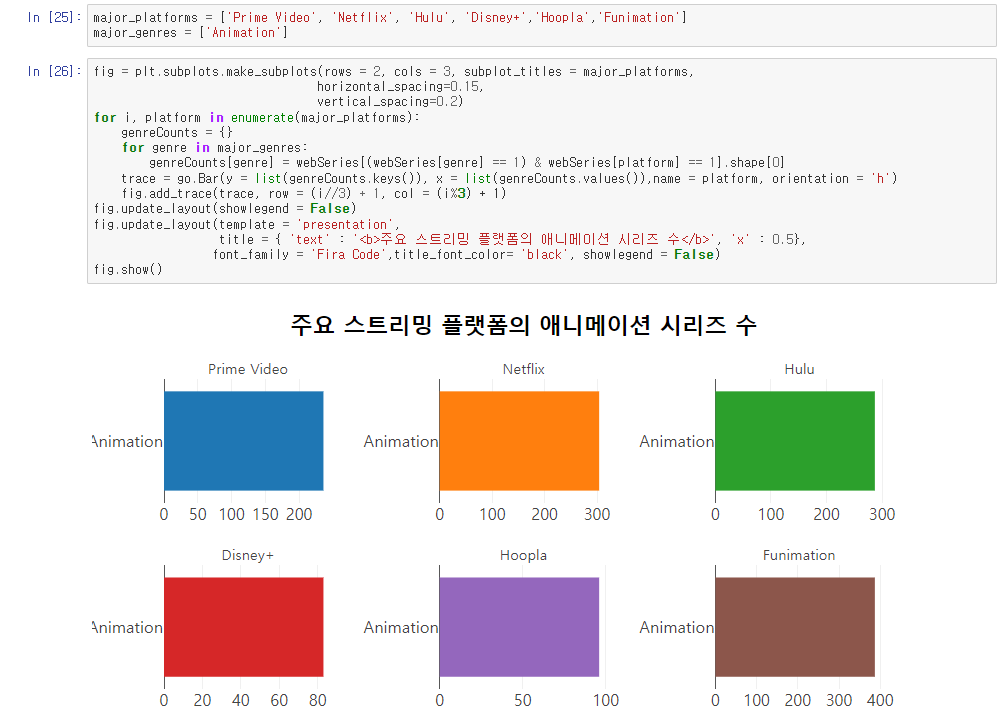
Task: Click the green Hulu bar
Action: [795, 441]
